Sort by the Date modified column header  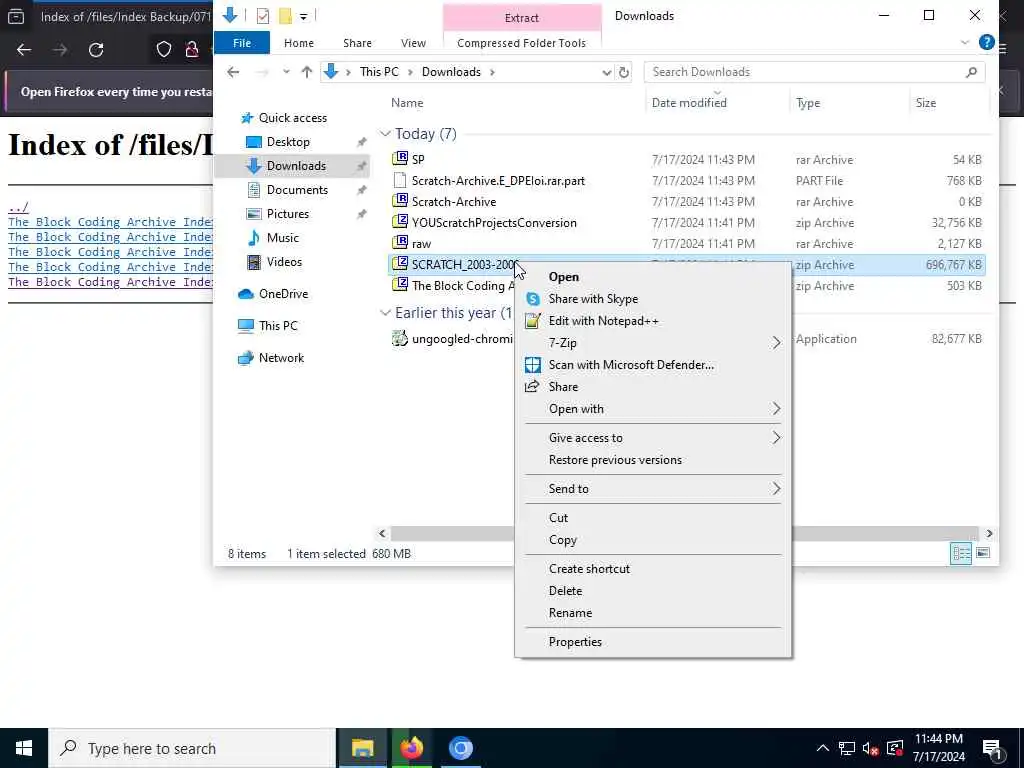click(689, 103)
